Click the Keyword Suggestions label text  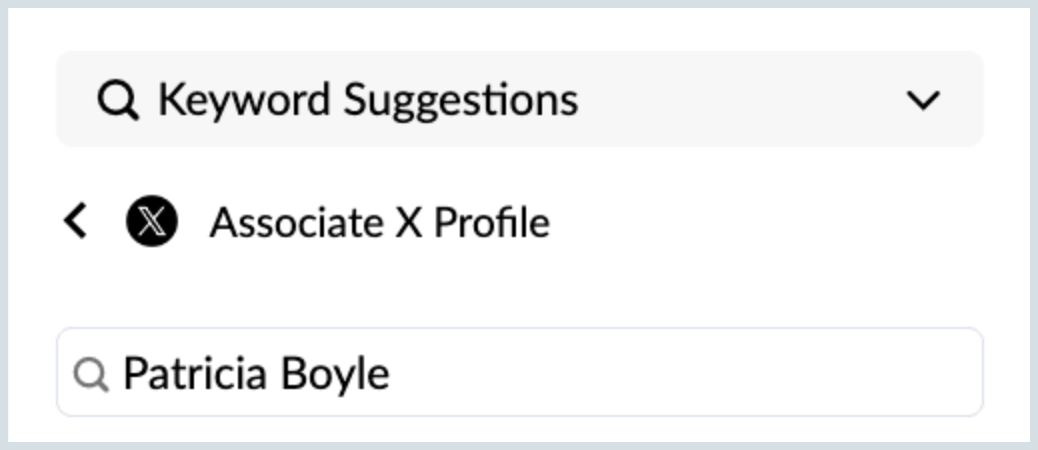(368, 101)
